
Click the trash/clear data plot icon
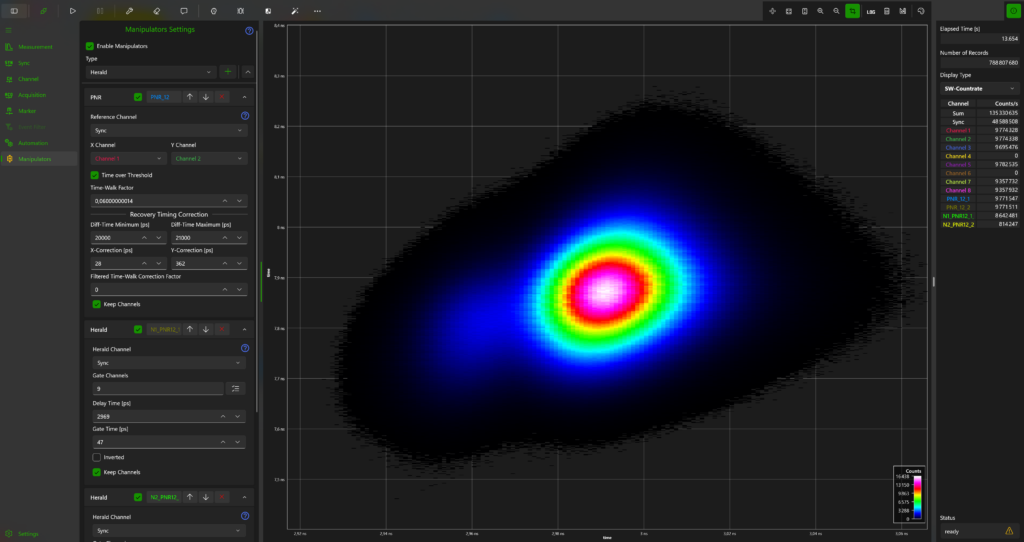(887, 11)
